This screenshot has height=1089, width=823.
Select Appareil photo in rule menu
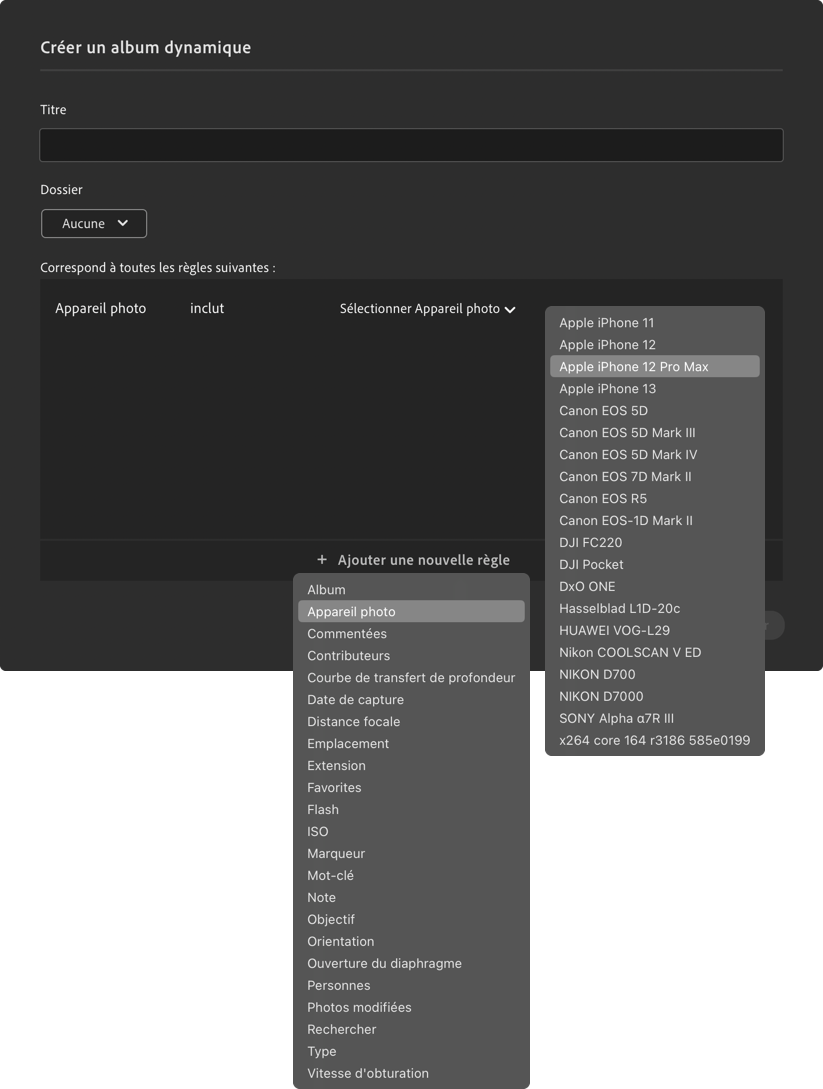point(411,612)
